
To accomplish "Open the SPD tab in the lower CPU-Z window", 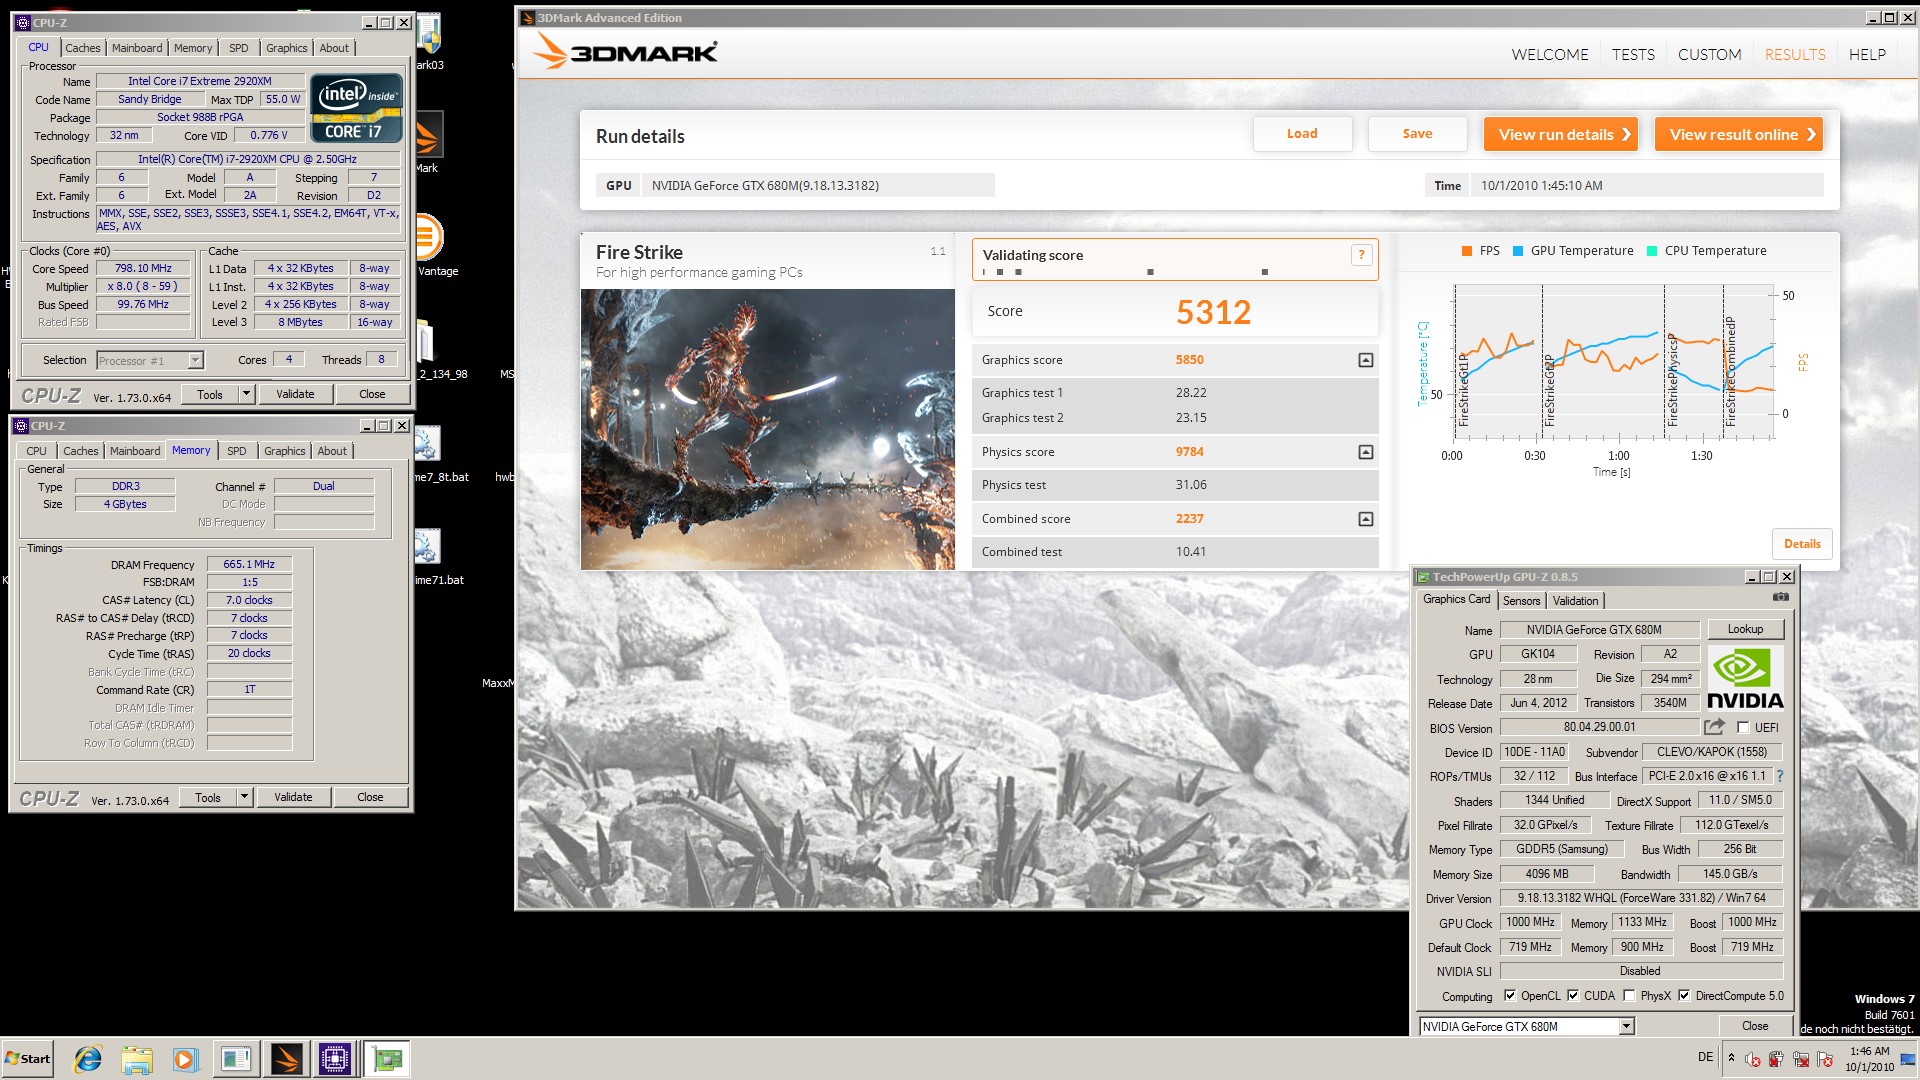I will pyautogui.click(x=236, y=451).
